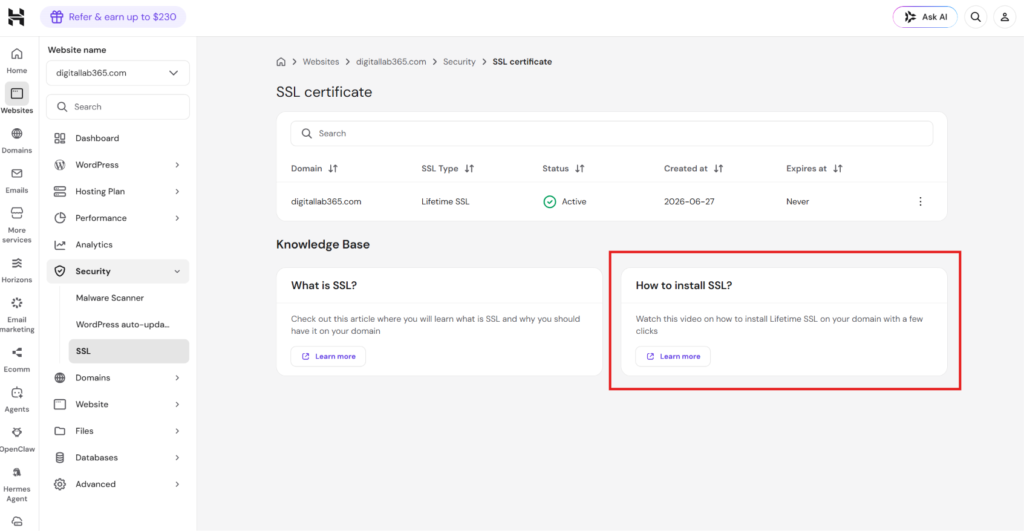Sort by Status column arrows

pyautogui.click(x=579, y=169)
